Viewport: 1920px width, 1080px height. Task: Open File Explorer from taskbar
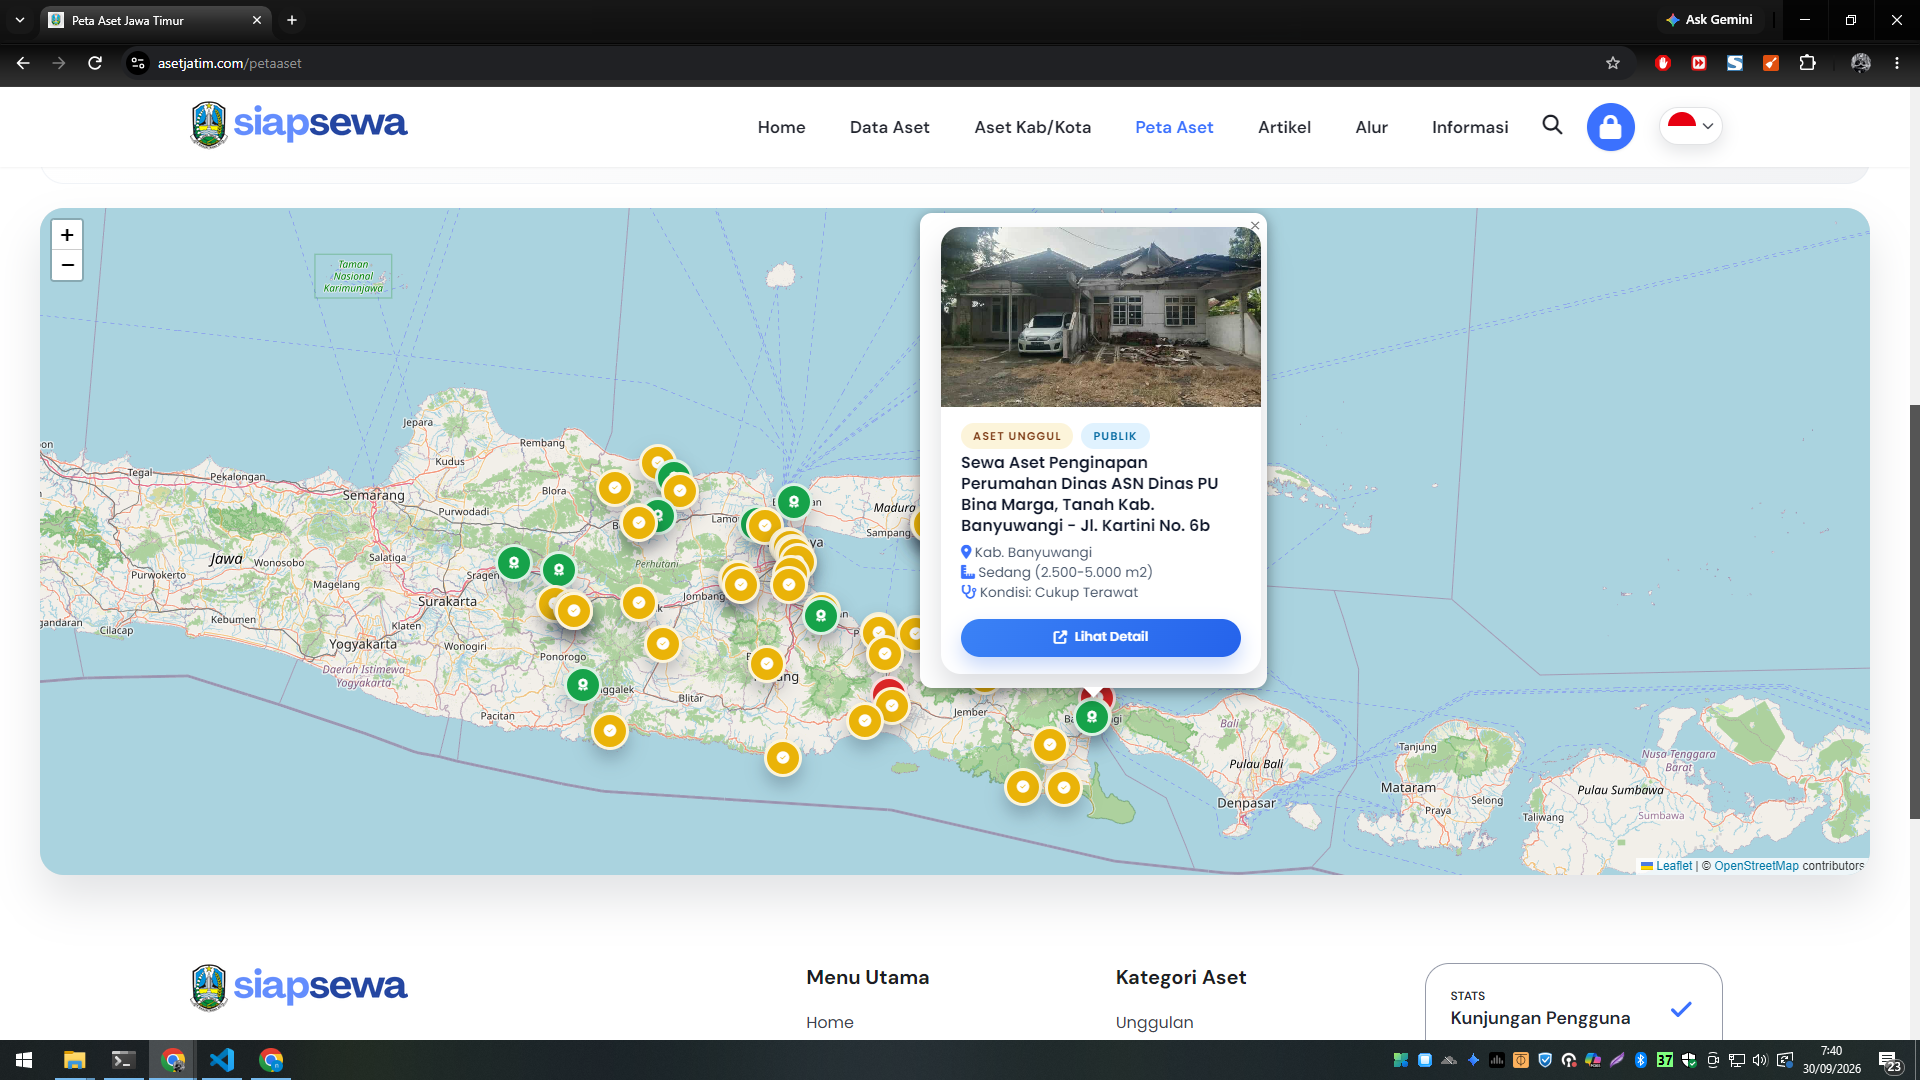(x=74, y=1060)
